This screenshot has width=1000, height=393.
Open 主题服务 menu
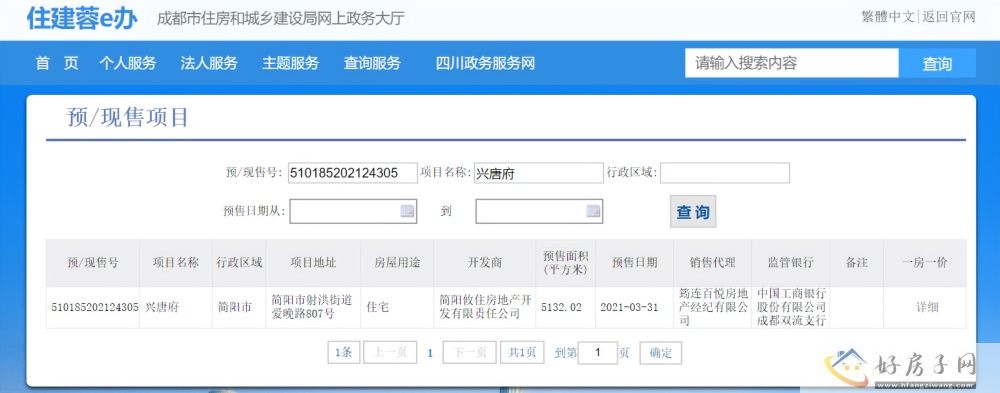pyautogui.click(x=290, y=63)
